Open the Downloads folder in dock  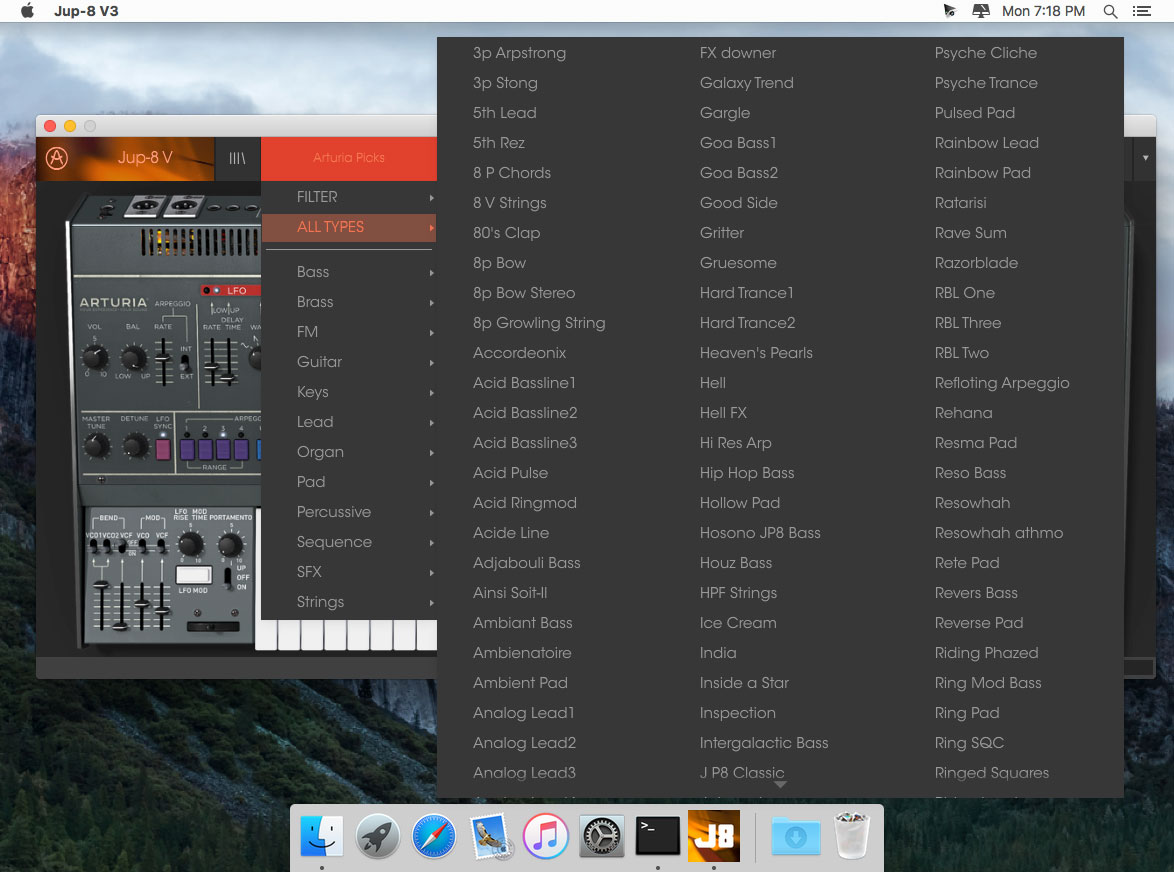(x=796, y=835)
